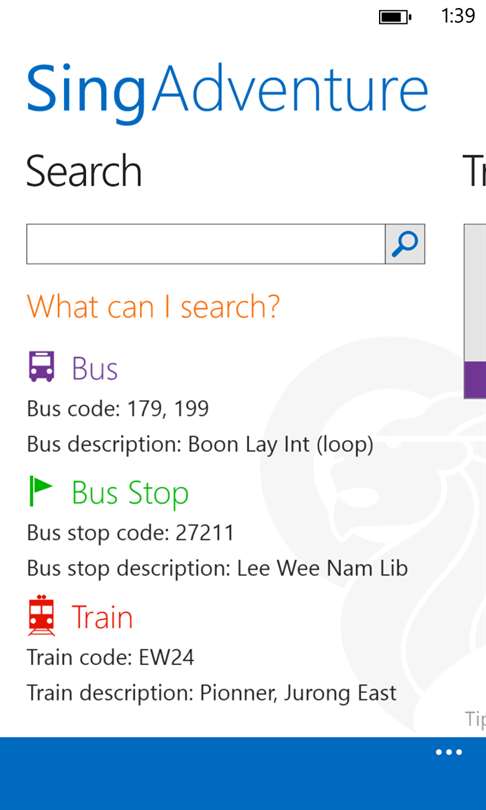Select the Train heading
Viewport: 486px width, 810px height.
(x=102, y=617)
